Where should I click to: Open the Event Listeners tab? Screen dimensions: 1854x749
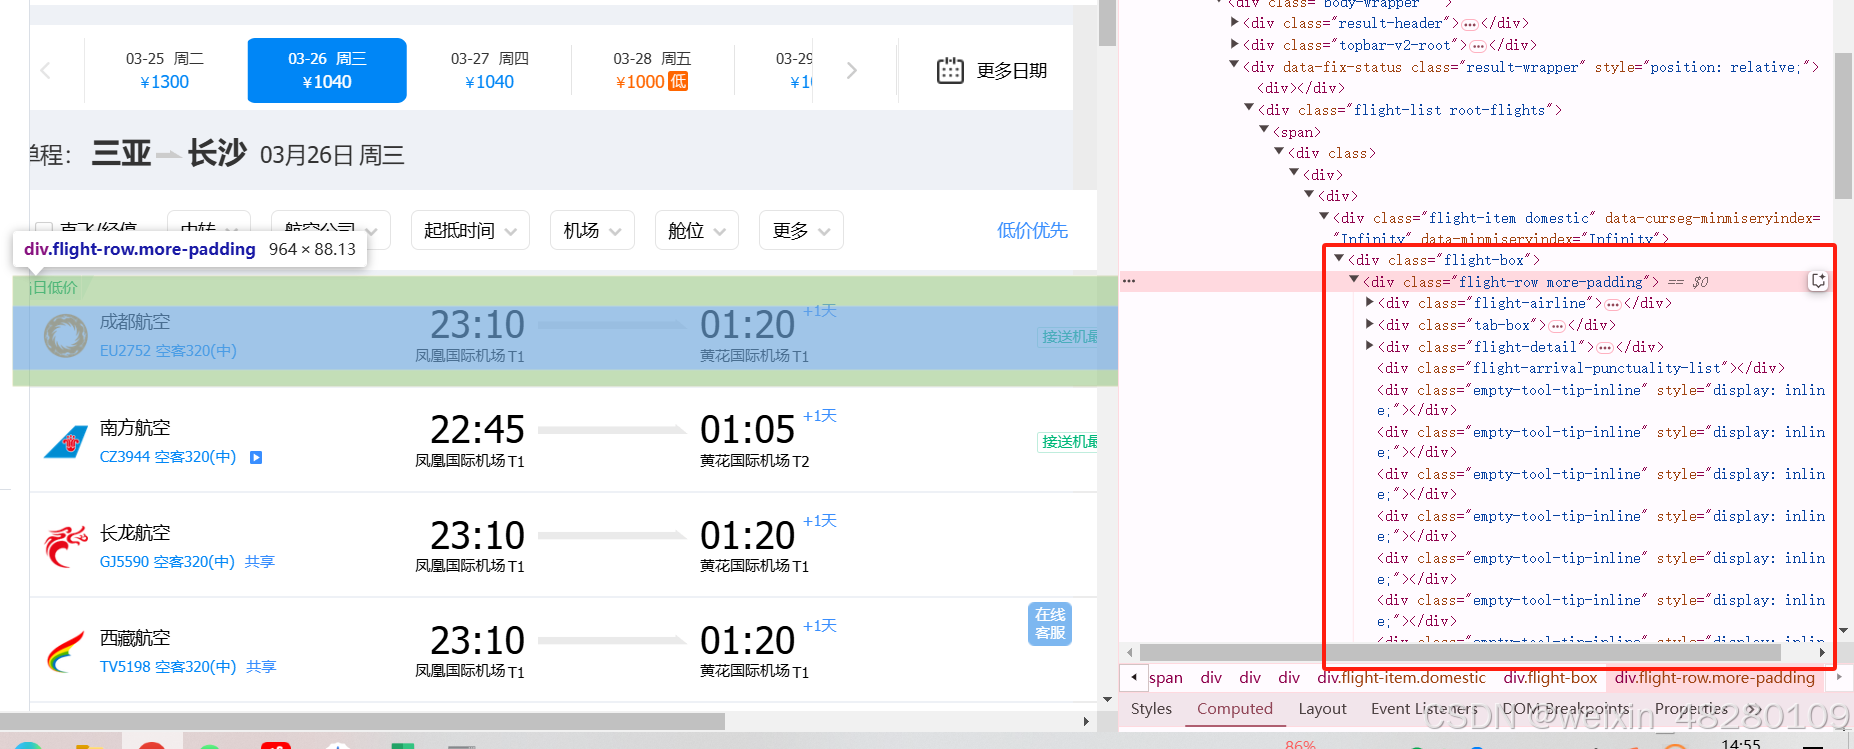click(1424, 708)
